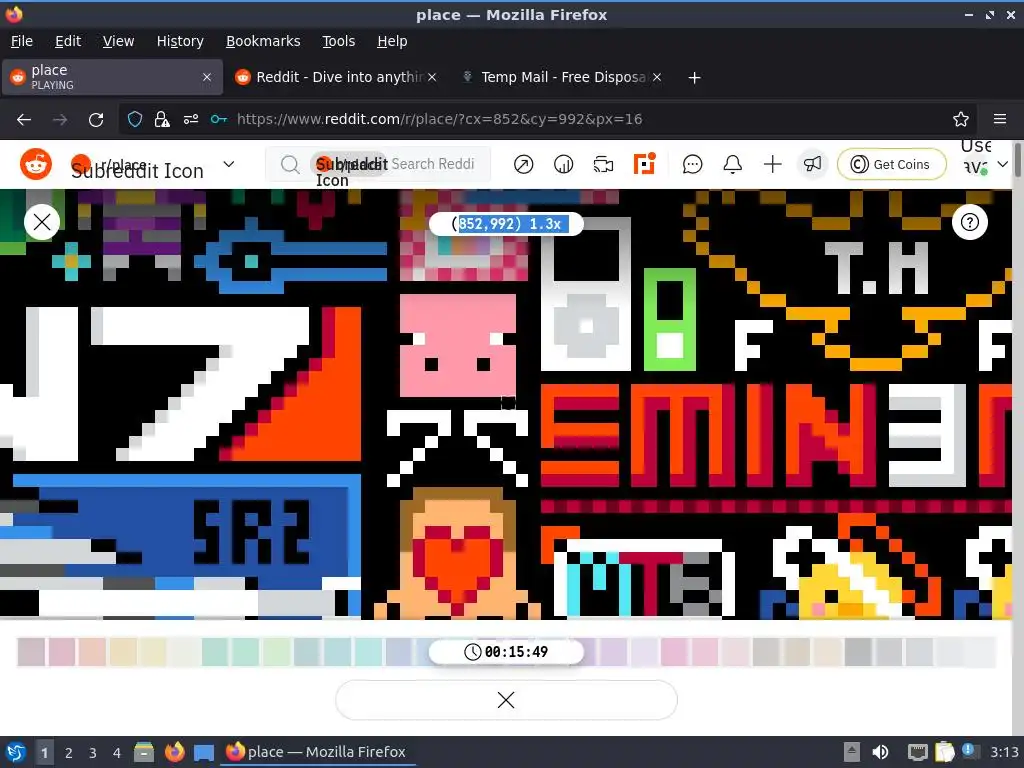Image resolution: width=1024 pixels, height=768 pixels.
Task: Open the Edit menu
Action: click(x=68, y=41)
